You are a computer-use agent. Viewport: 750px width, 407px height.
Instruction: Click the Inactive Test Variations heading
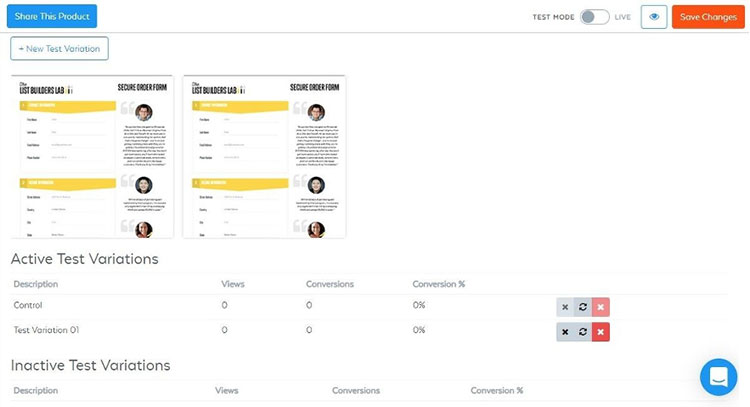point(90,365)
